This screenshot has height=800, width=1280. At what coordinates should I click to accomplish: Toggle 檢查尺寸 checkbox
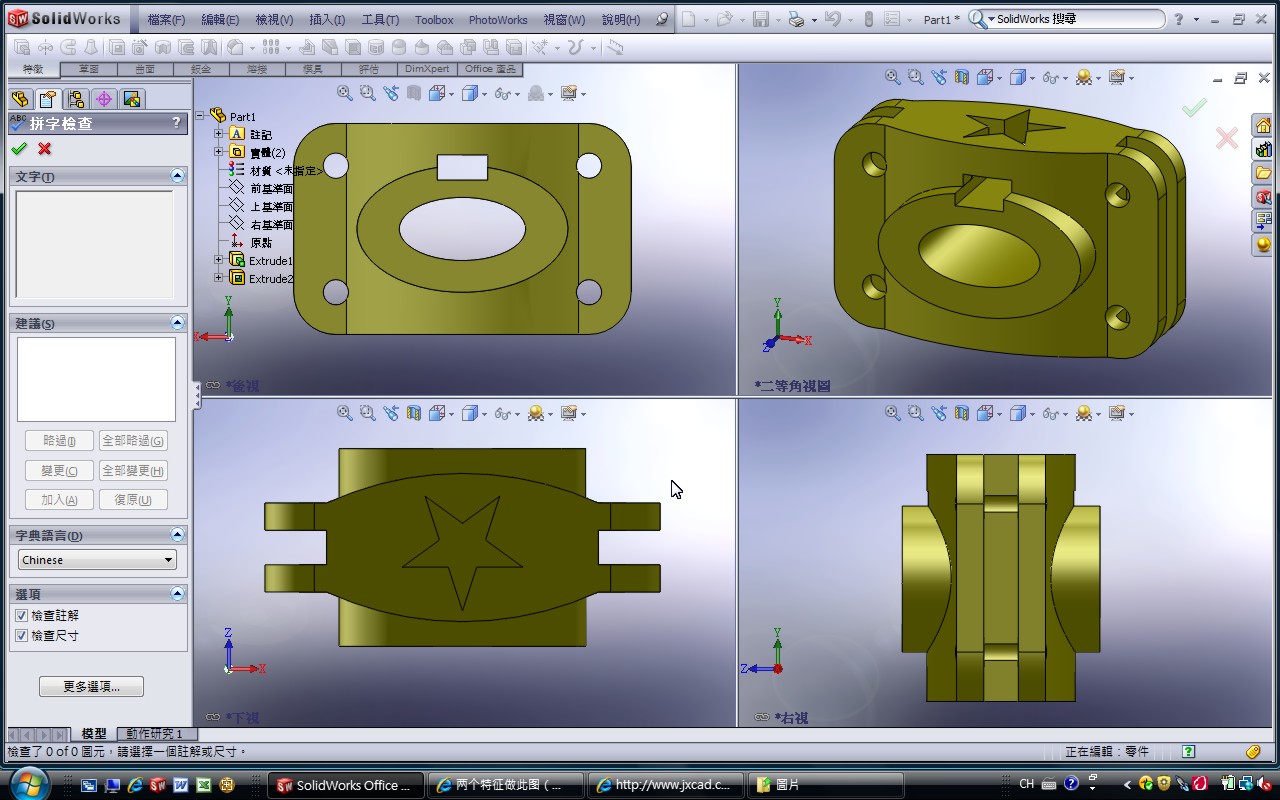[x=22, y=636]
